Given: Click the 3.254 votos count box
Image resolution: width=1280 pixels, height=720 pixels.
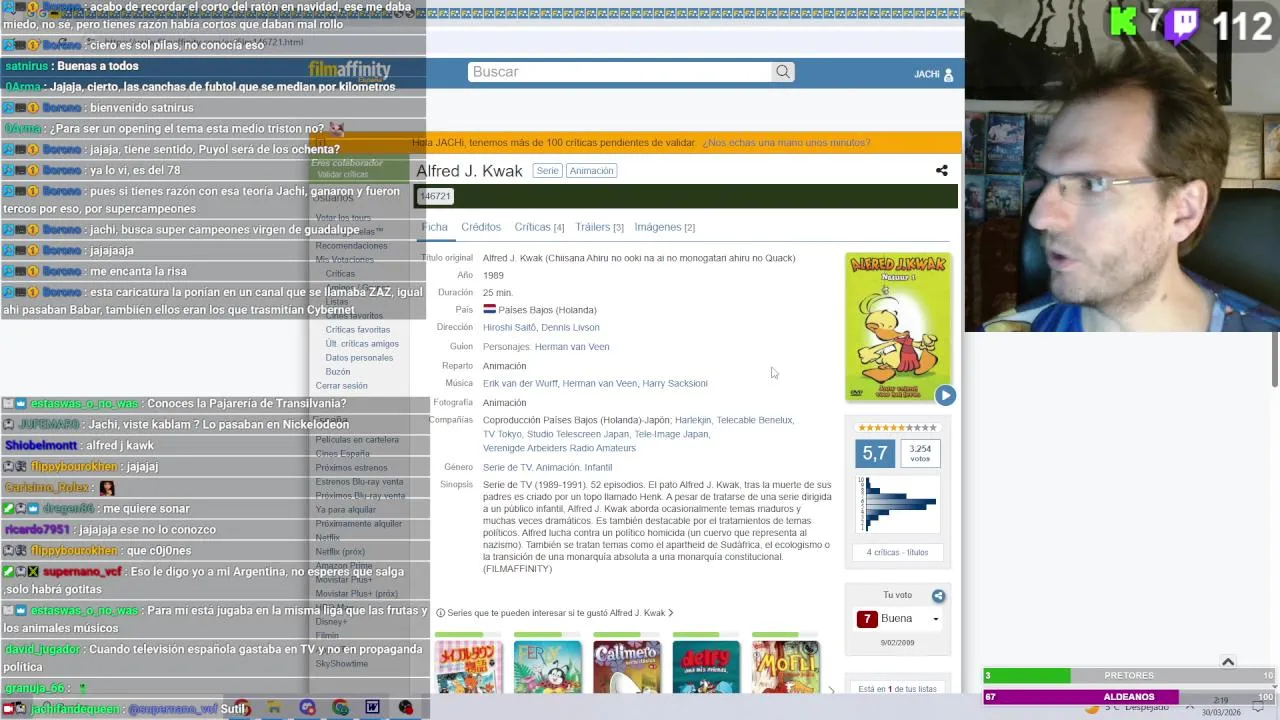Looking at the screenshot, I should [x=920, y=453].
